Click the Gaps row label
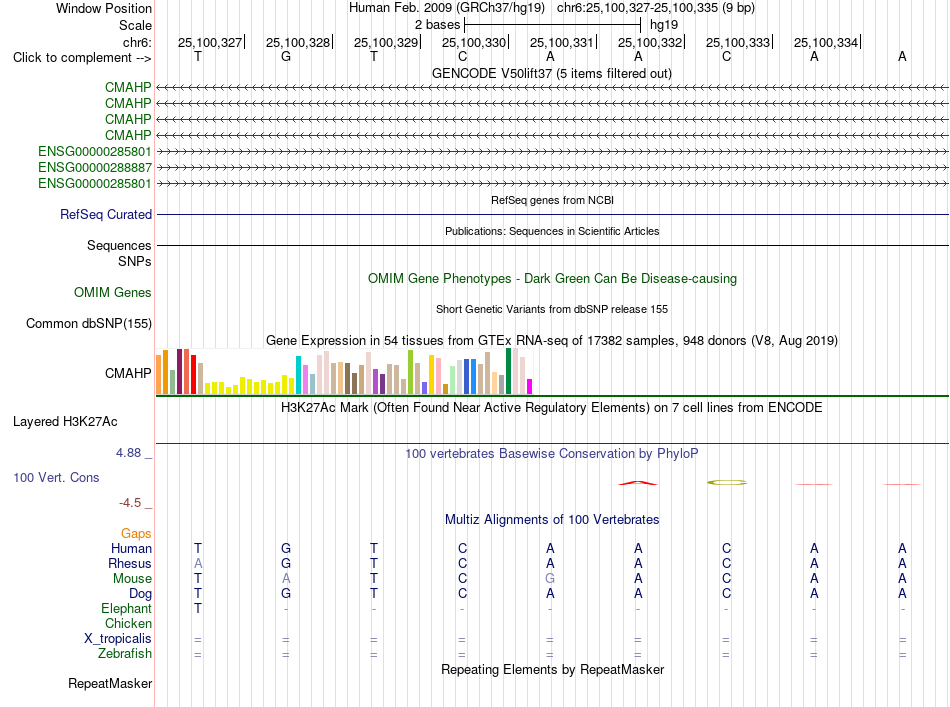This screenshot has height=707, width=950. [136, 533]
